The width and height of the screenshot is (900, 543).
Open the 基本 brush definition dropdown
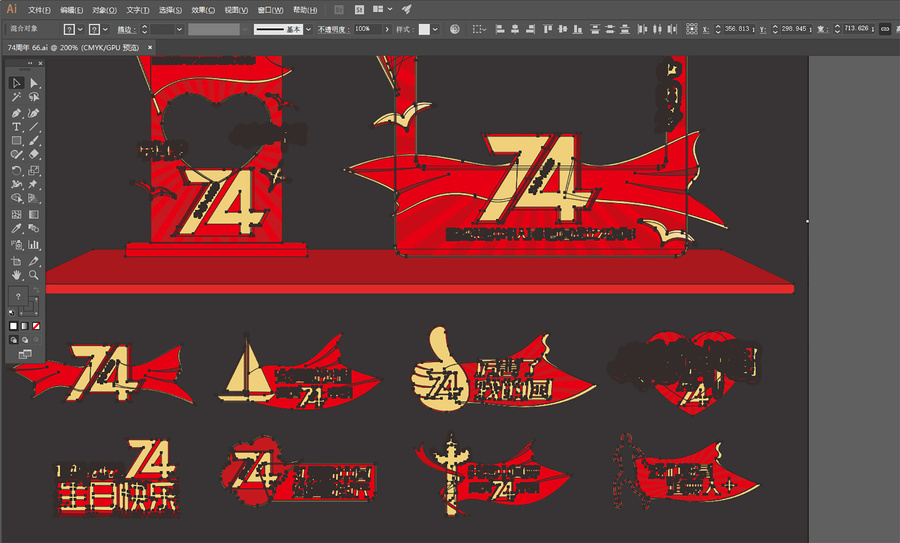[308, 29]
